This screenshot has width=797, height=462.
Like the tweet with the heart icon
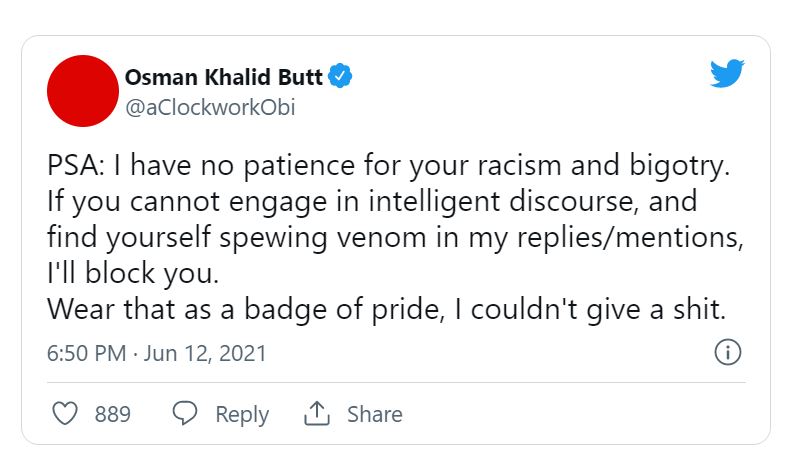65,414
